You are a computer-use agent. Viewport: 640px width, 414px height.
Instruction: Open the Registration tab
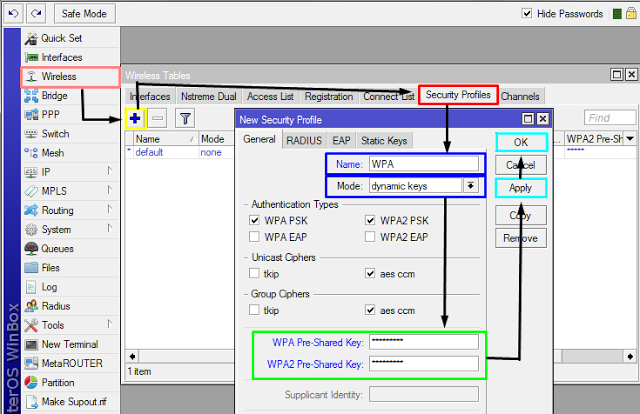tap(329, 96)
